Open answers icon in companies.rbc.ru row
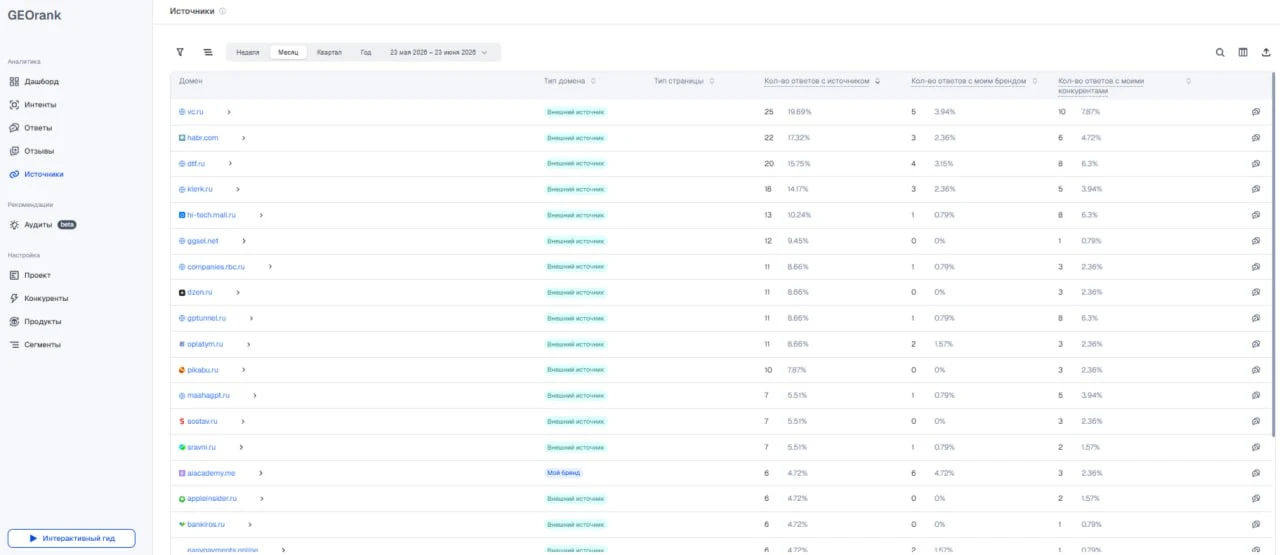Screen dimensions: 1280x555 coord(1255,267)
